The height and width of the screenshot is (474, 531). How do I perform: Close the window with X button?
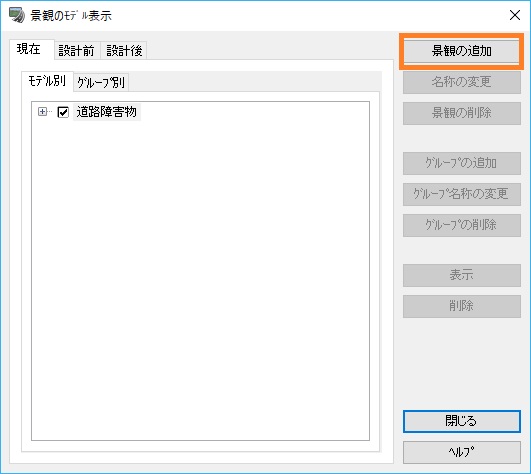tap(515, 15)
